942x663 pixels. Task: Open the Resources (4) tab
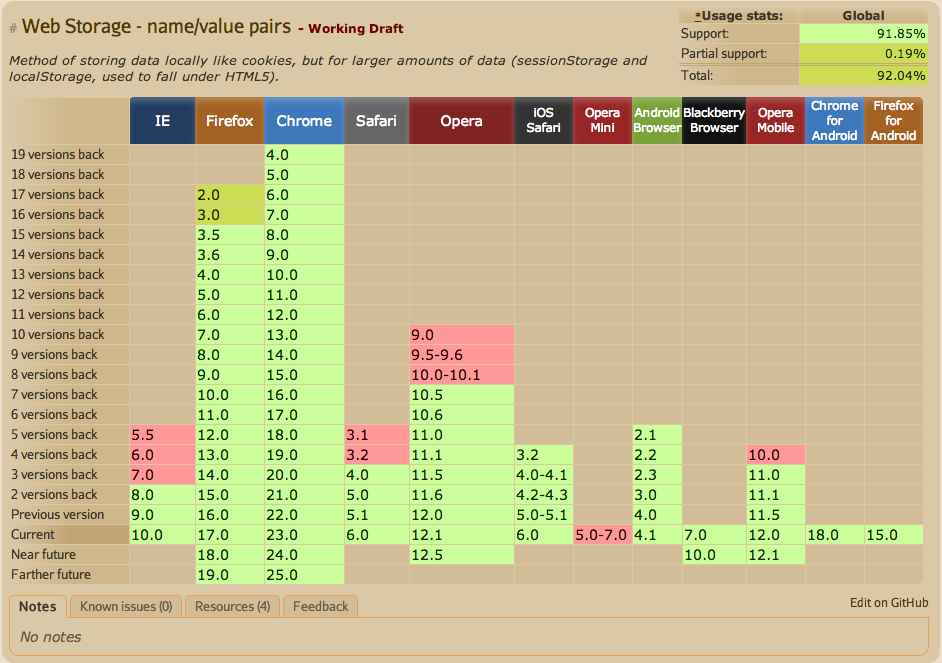(x=232, y=606)
